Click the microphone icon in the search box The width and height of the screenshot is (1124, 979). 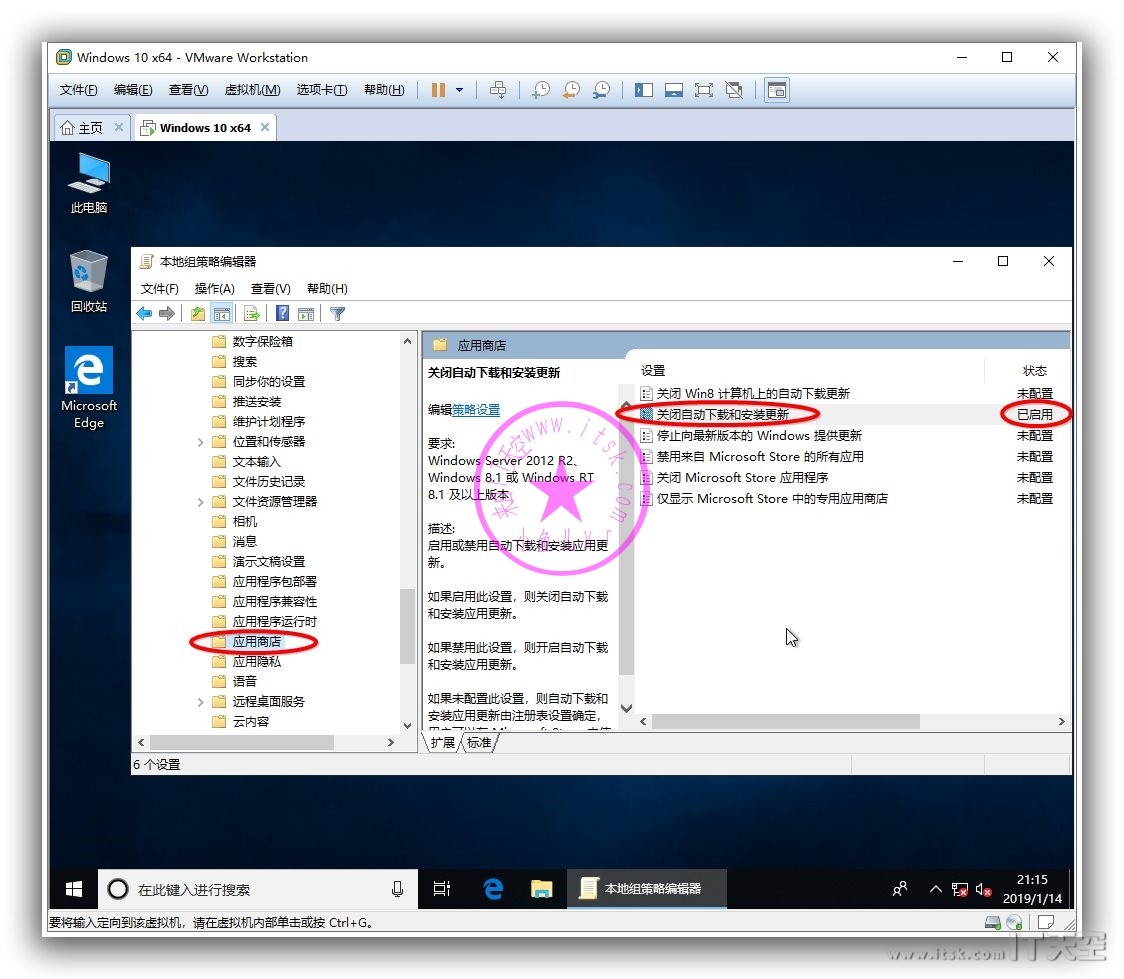[397, 889]
